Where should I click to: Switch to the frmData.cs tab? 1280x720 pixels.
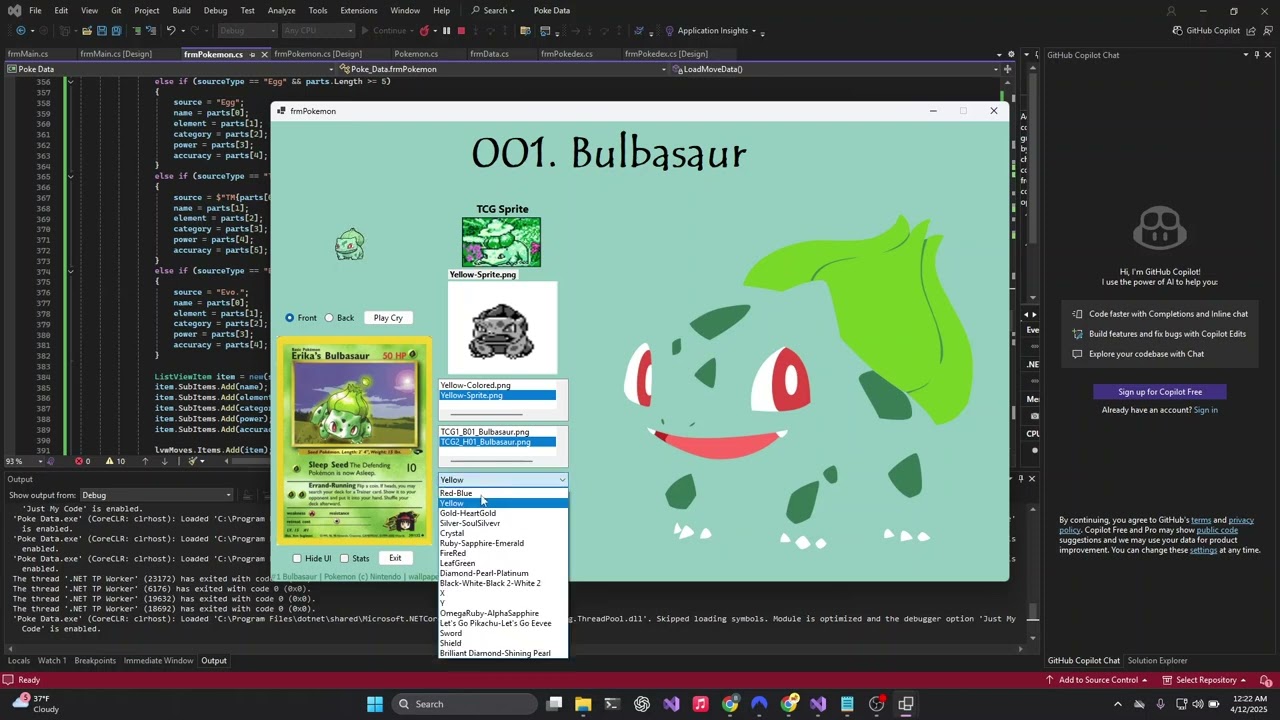coord(489,54)
